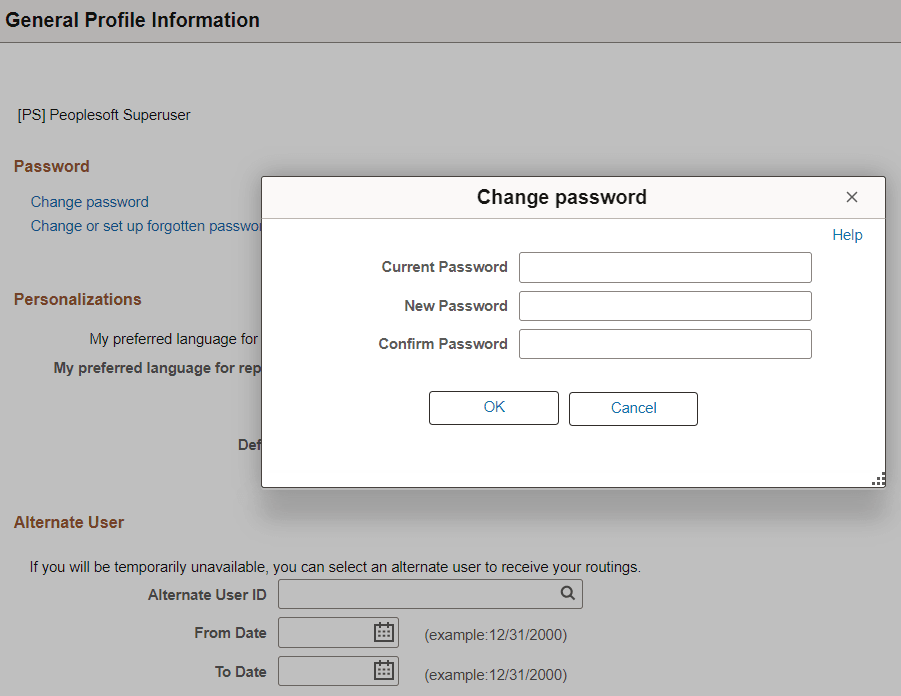Image resolution: width=901 pixels, height=696 pixels.
Task: Click the Password section heading
Action: pyautogui.click(x=51, y=166)
